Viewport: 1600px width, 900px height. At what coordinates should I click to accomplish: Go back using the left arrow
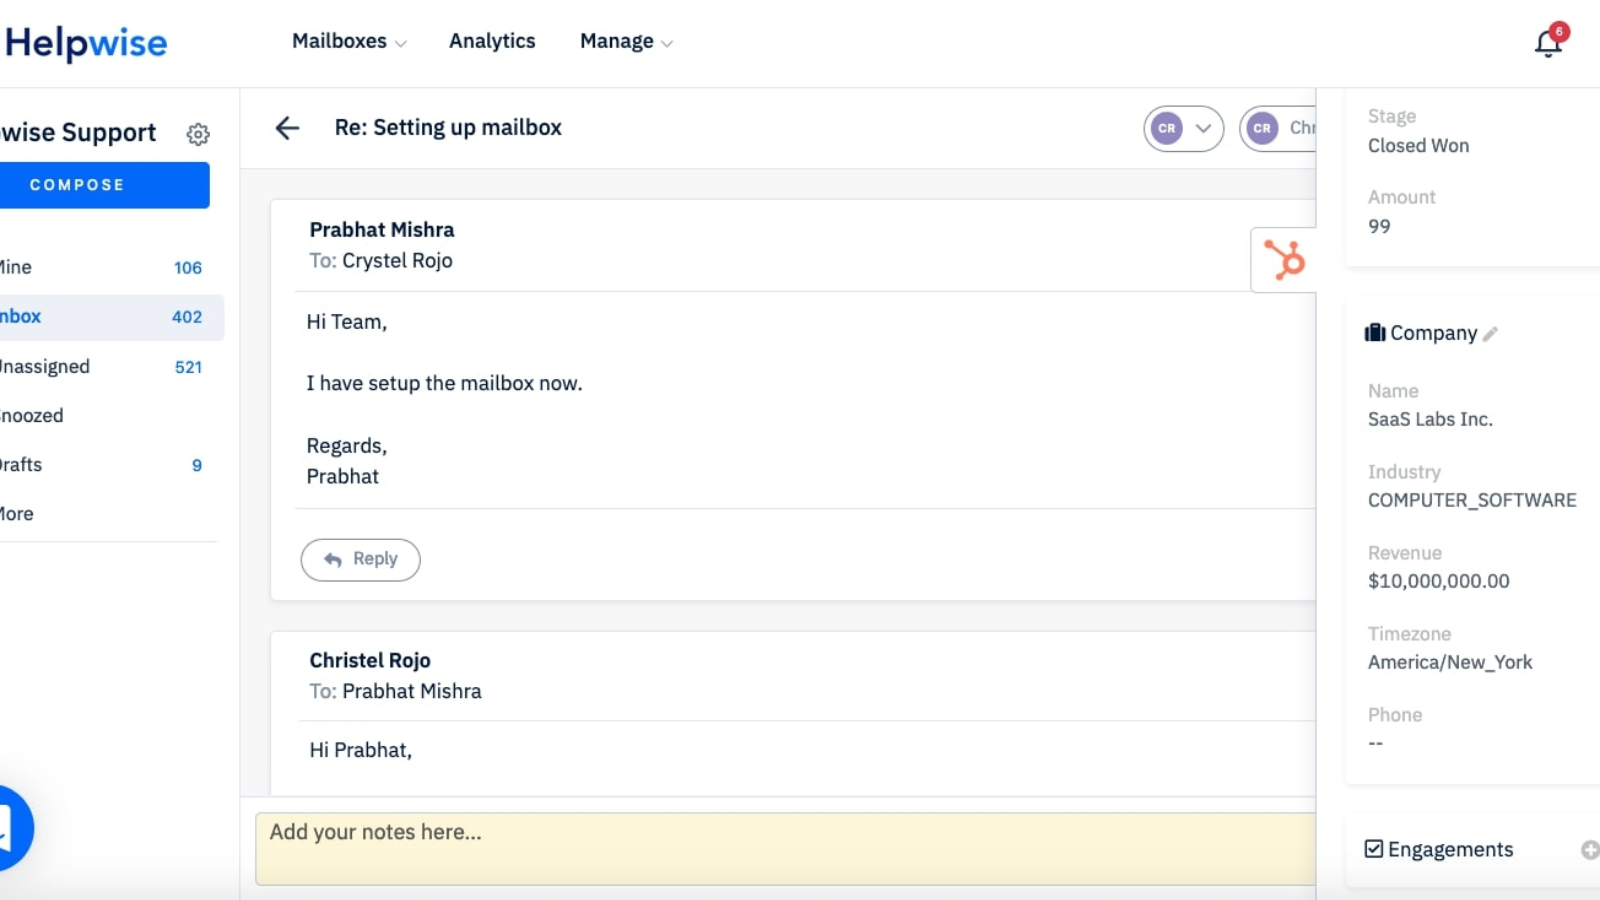coord(287,128)
